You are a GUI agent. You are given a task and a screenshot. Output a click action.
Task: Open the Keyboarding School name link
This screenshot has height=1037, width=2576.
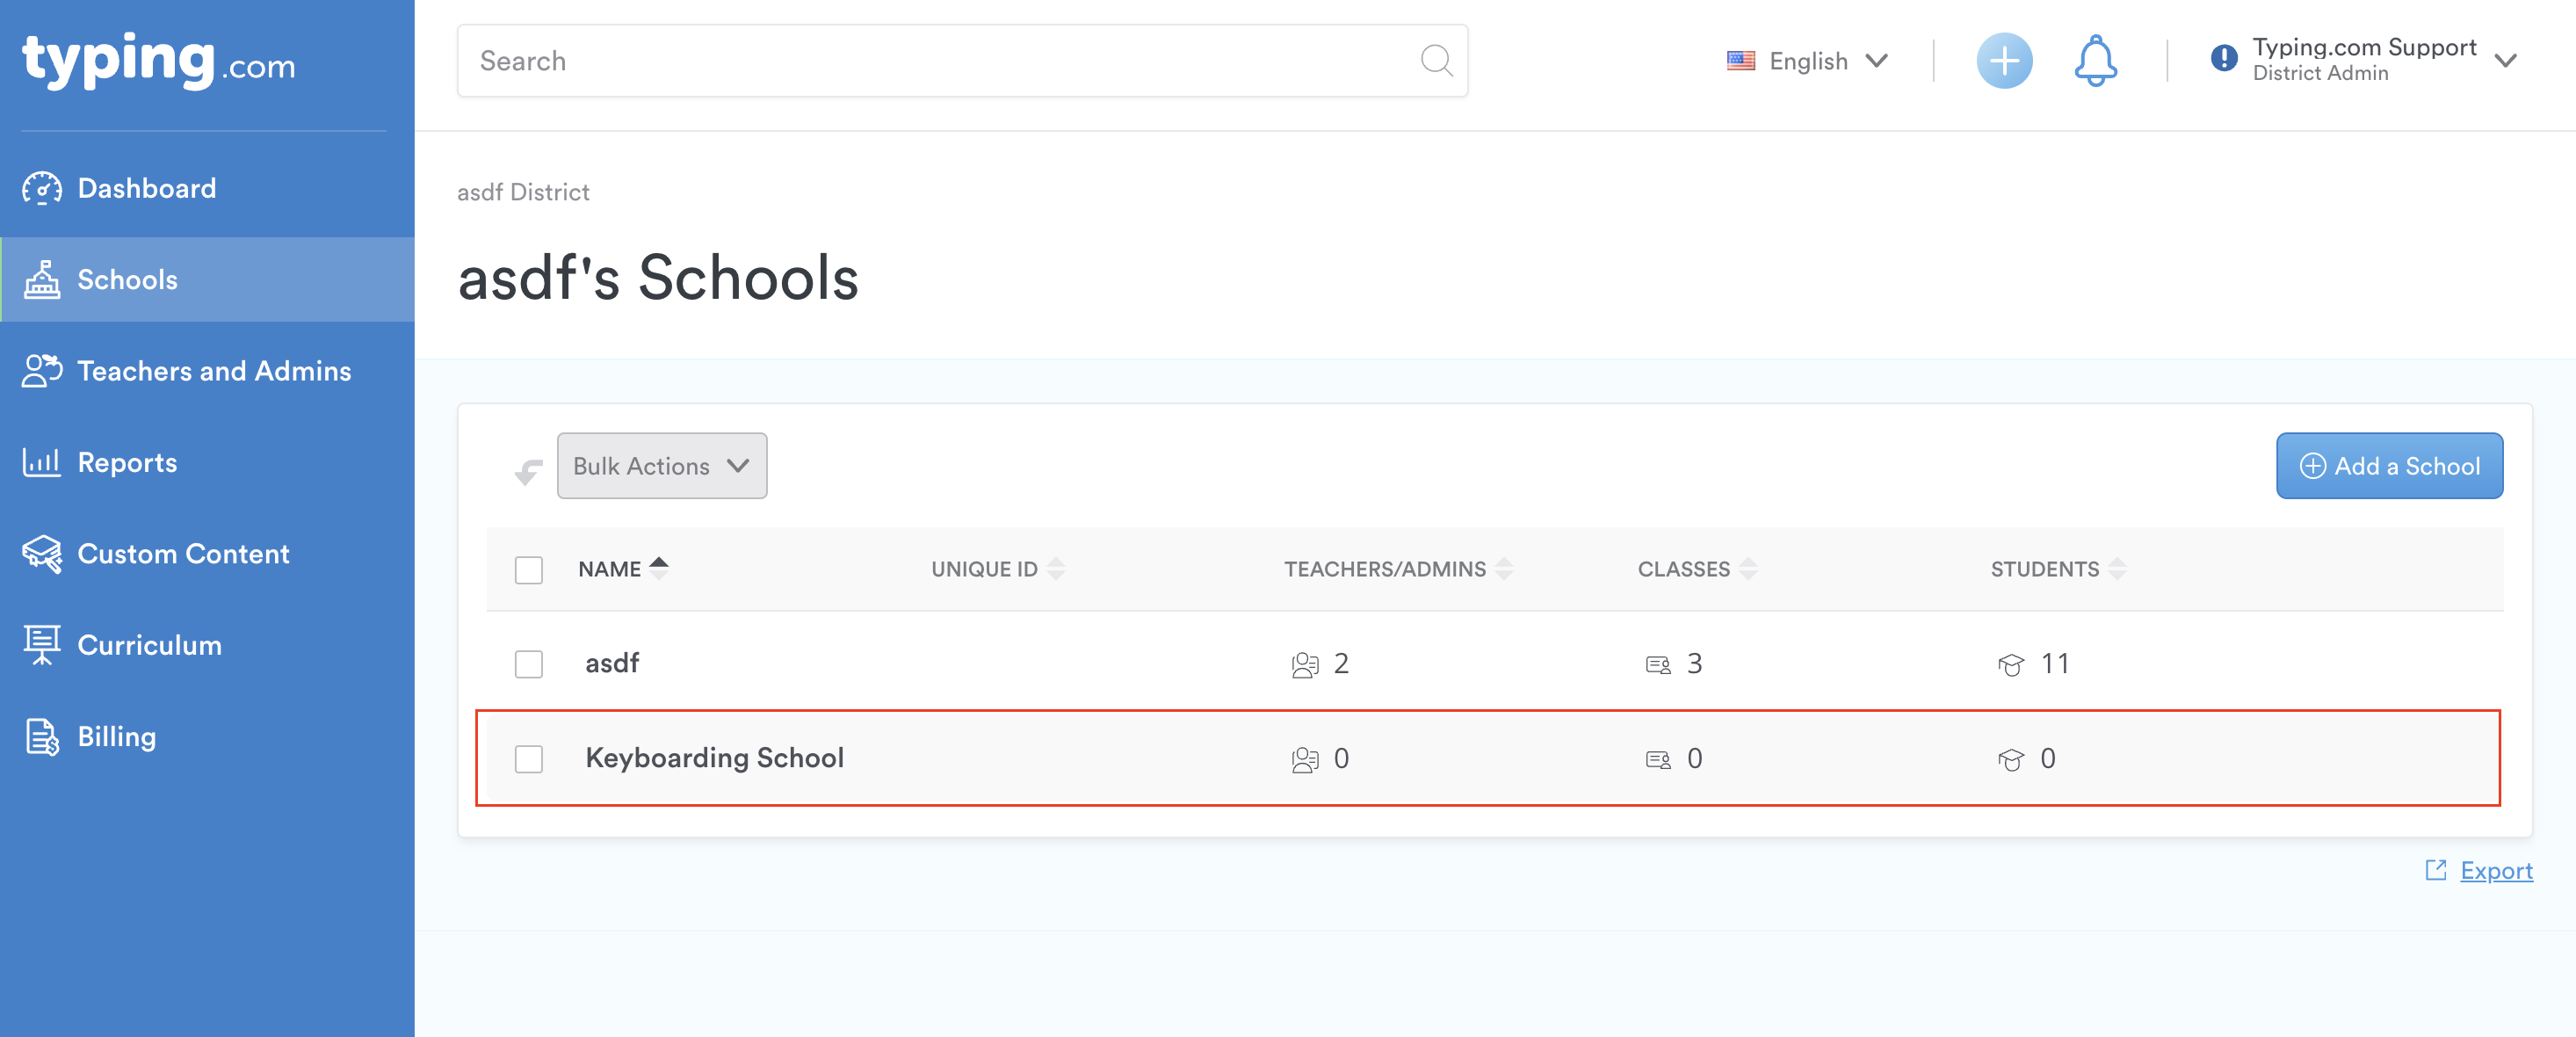click(714, 758)
